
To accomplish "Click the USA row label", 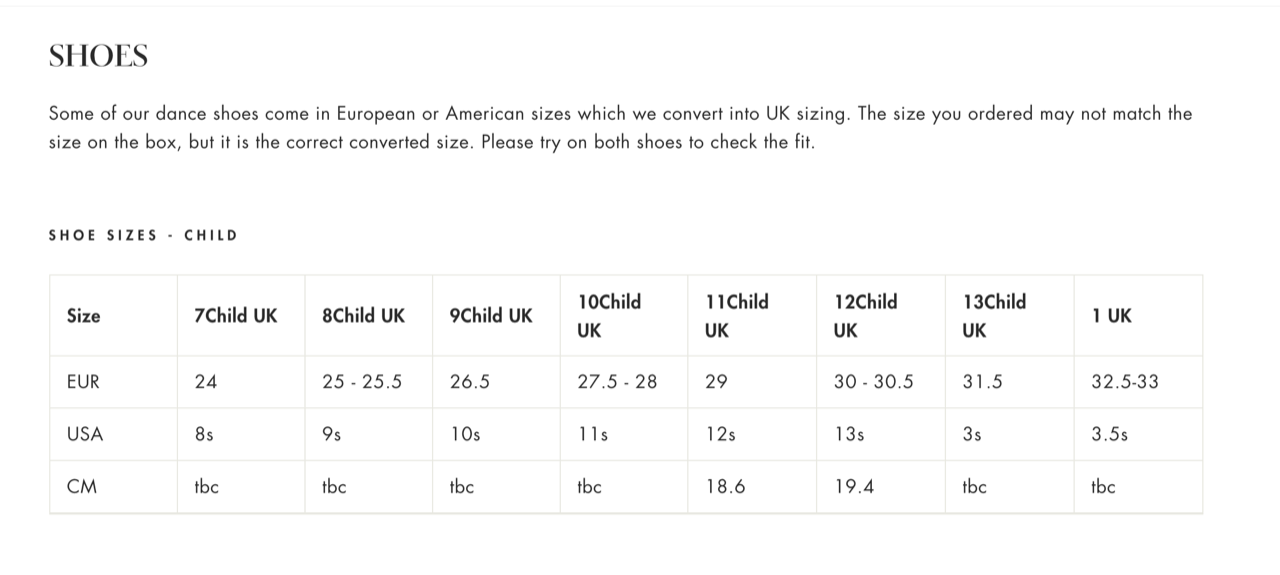I will click(85, 435).
